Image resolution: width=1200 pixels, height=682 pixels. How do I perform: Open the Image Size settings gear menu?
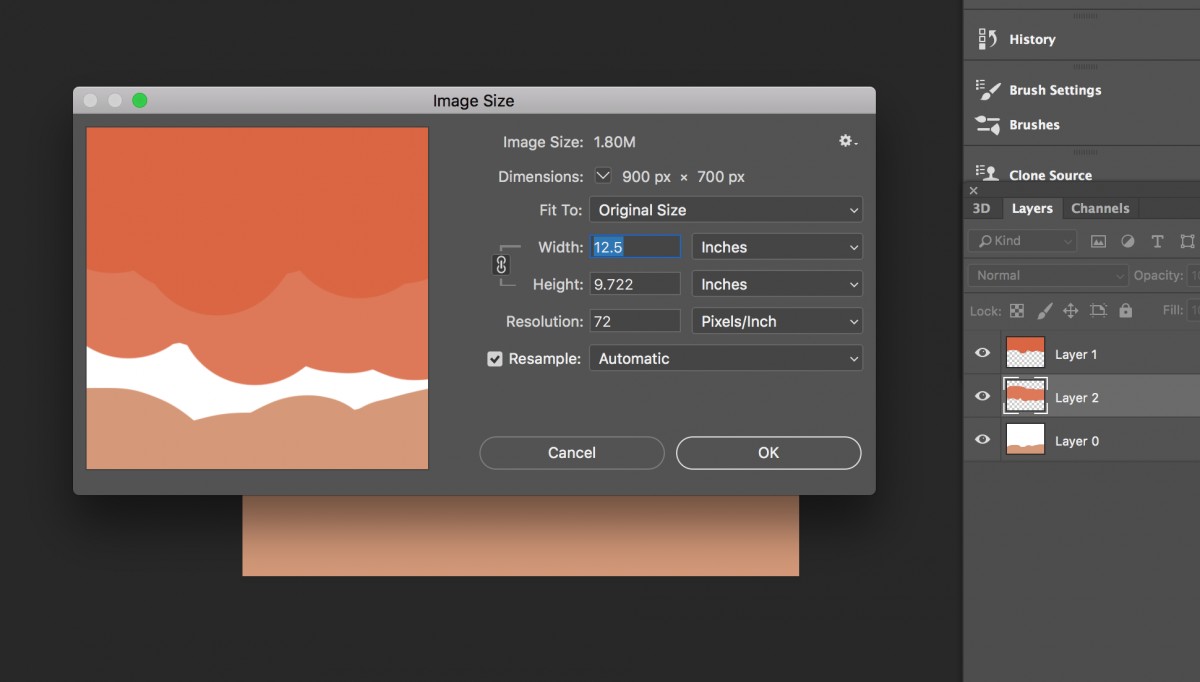click(x=845, y=141)
